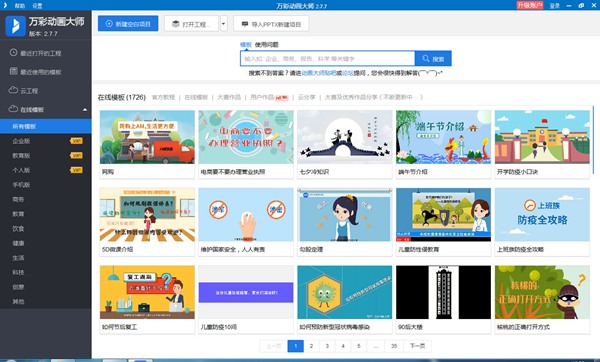This screenshot has width=600, height=362.
Task: Select the 科技 sidebar category
Action: coord(18,272)
